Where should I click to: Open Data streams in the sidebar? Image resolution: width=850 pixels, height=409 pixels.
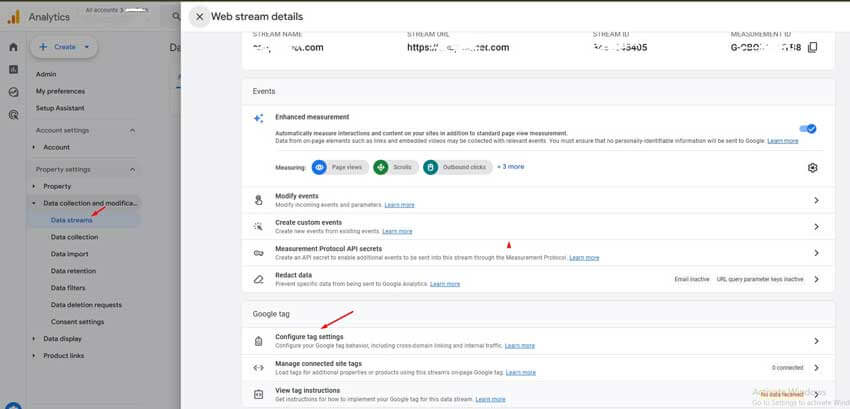tap(72, 220)
